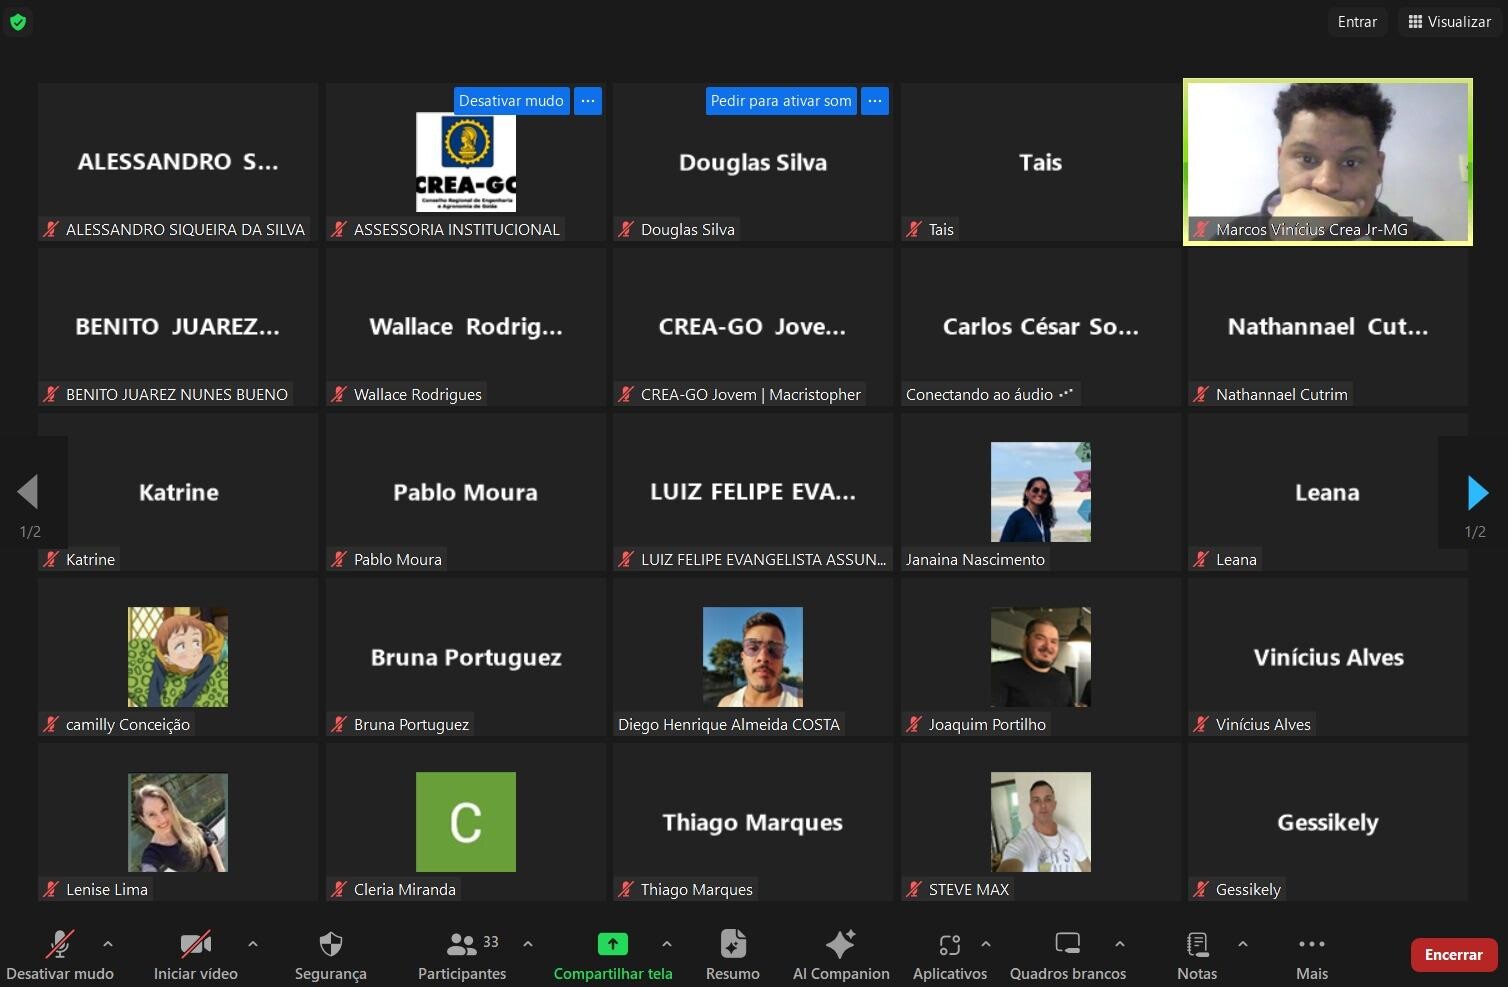
Task: Click muted mic icon next to Gessikely label
Action: pyautogui.click(x=1201, y=889)
